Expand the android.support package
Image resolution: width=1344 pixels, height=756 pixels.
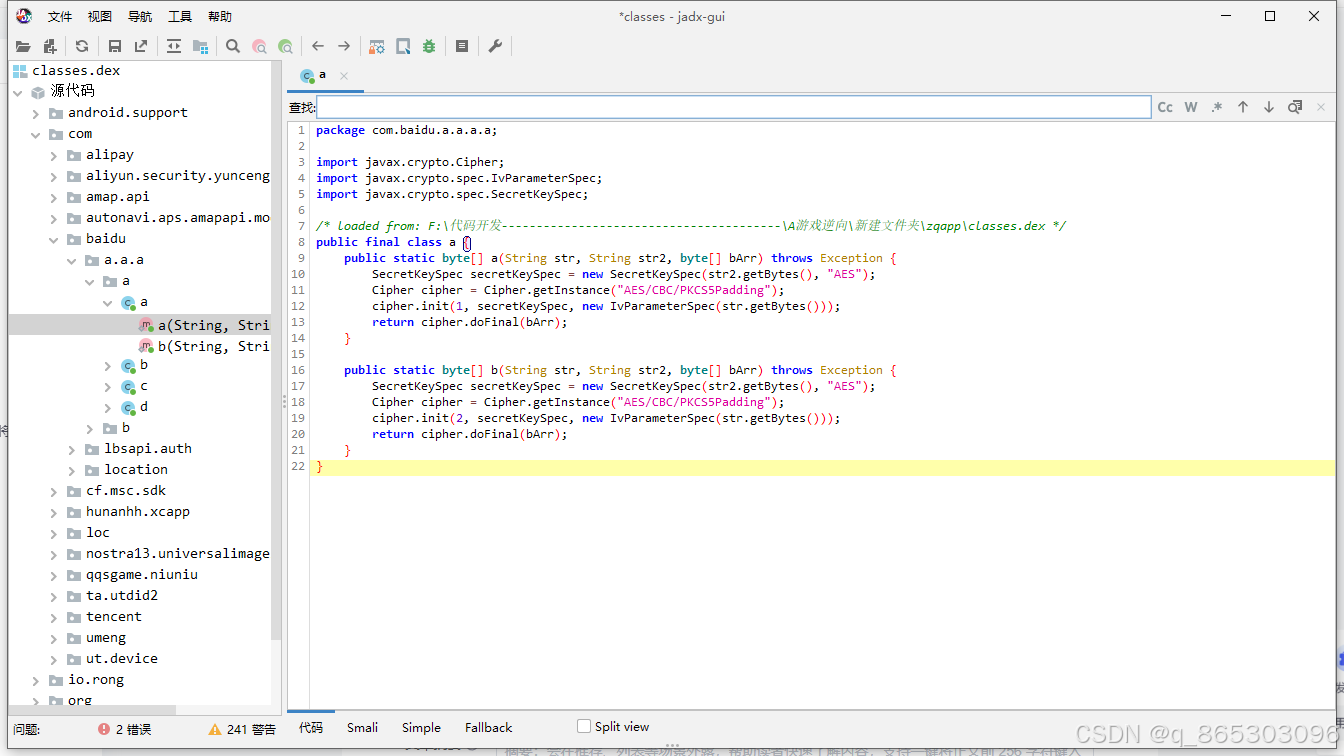[36, 113]
